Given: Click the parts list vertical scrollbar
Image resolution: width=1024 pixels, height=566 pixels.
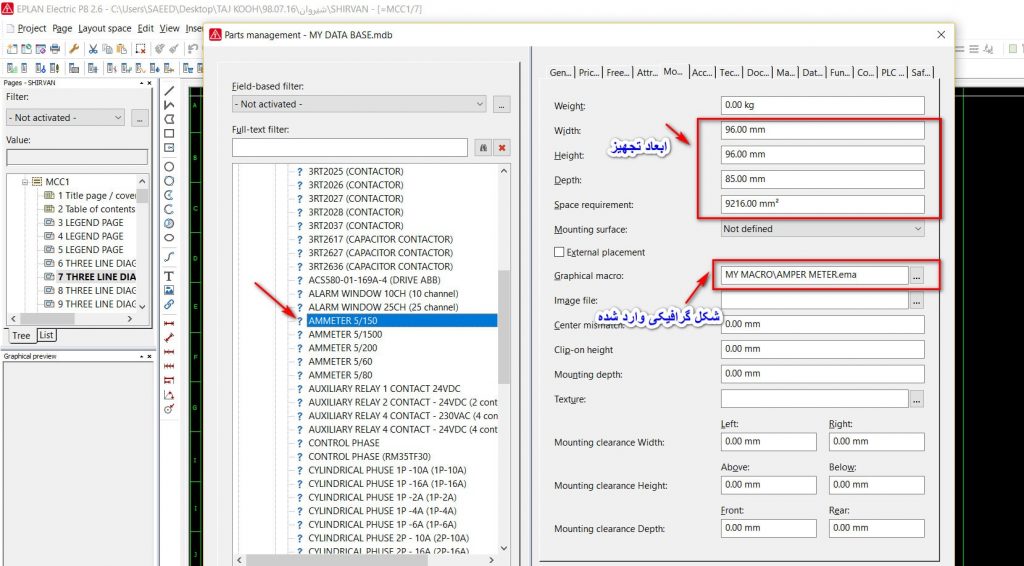Looking at the screenshot, I should pyautogui.click(x=504, y=330).
